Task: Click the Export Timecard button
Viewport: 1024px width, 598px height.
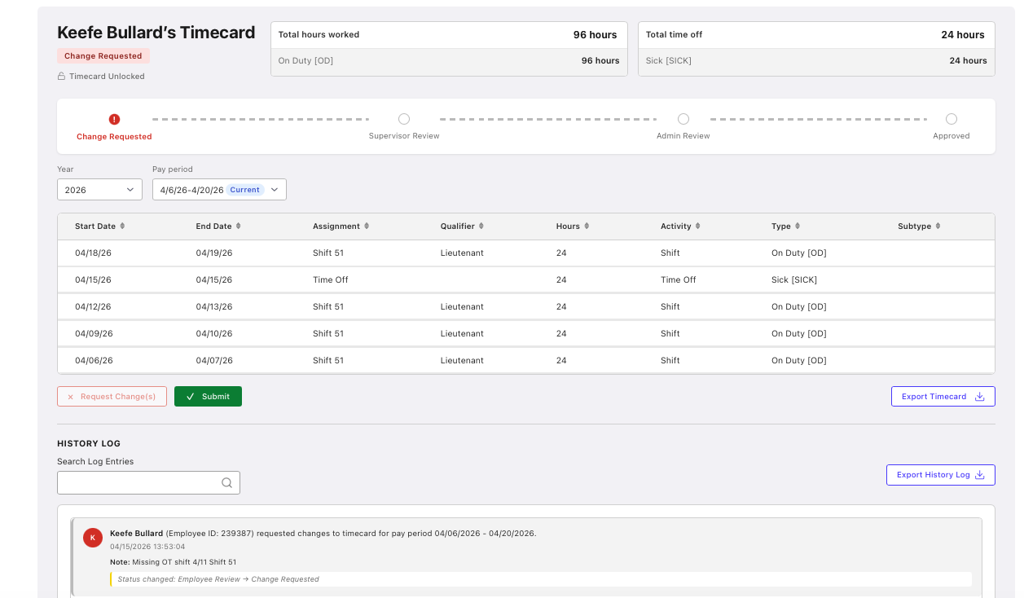Action: tap(943, 396)
